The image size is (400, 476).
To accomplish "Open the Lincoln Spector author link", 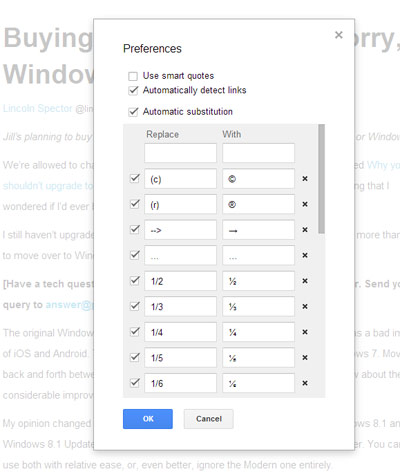I will 38,108.
